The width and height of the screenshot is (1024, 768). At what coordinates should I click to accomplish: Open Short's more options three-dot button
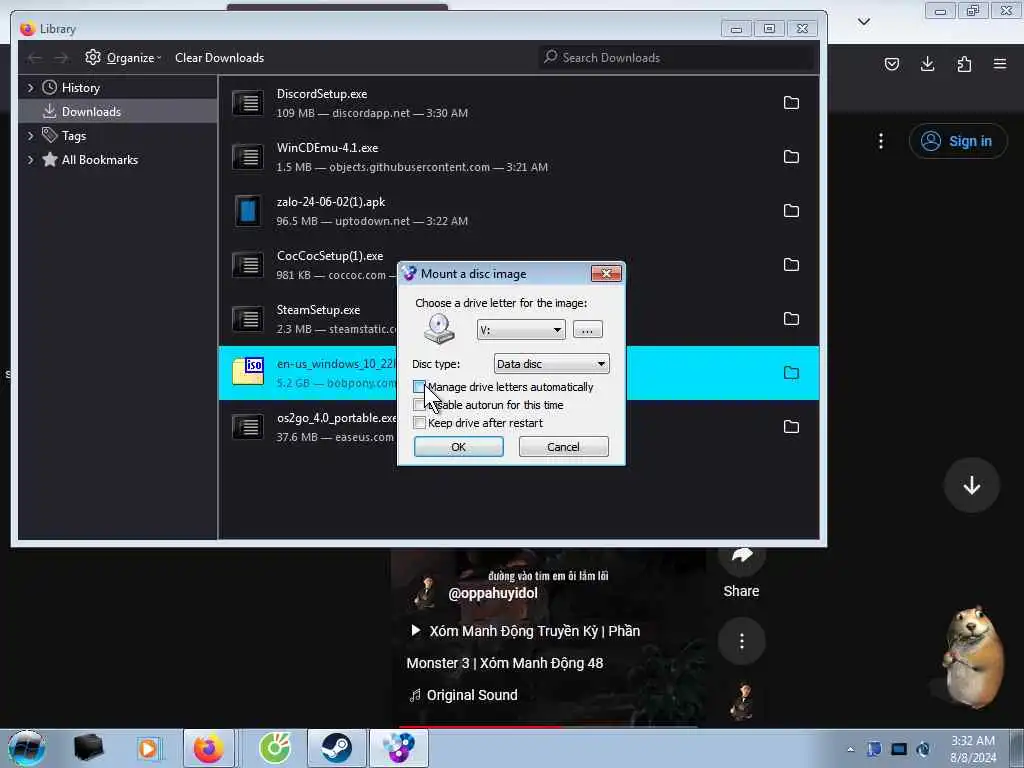pos(742,641)
